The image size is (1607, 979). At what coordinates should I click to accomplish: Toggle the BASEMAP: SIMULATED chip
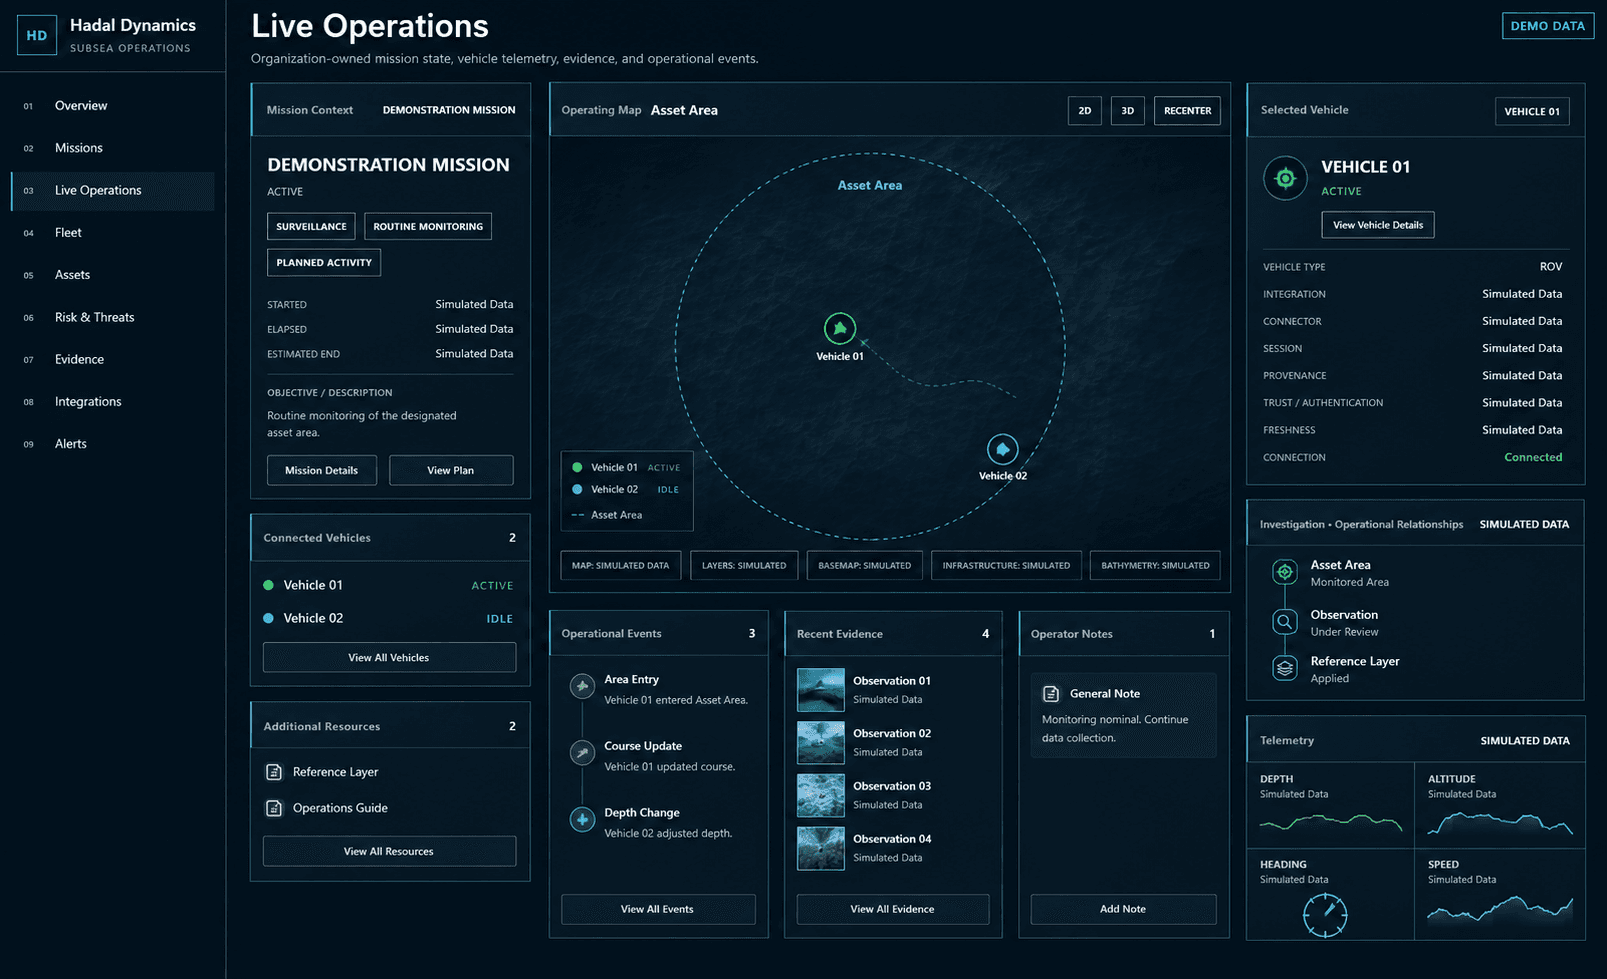coord(865,565)
